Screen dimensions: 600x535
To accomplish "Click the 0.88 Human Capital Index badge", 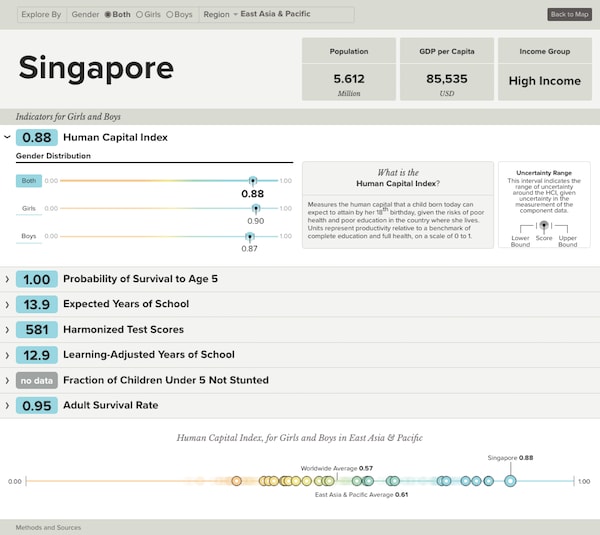I will pos(37,137).
